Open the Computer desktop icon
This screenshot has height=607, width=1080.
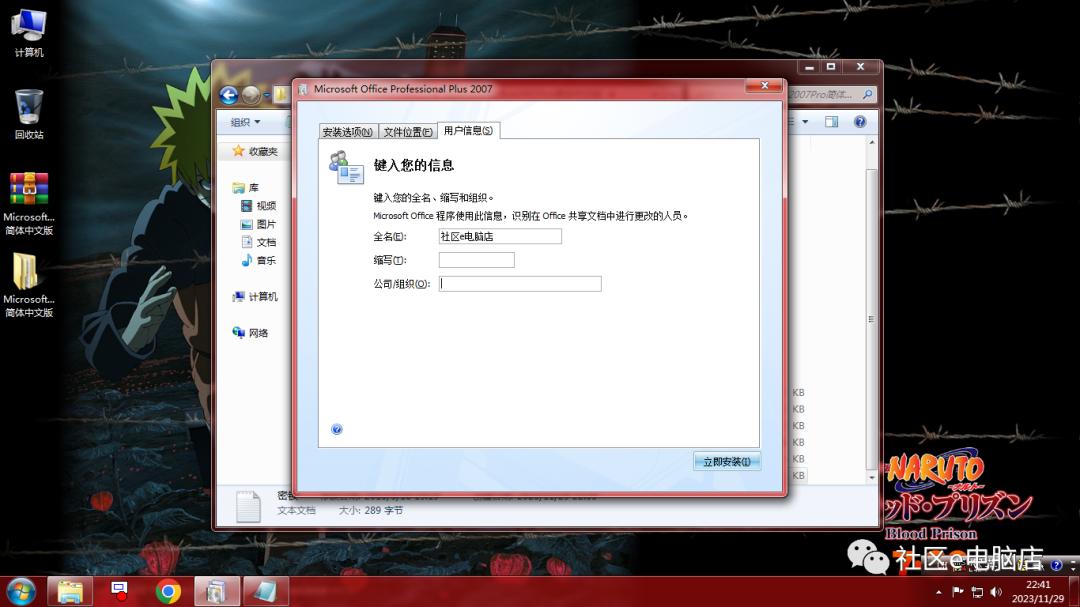coord(28,33)
